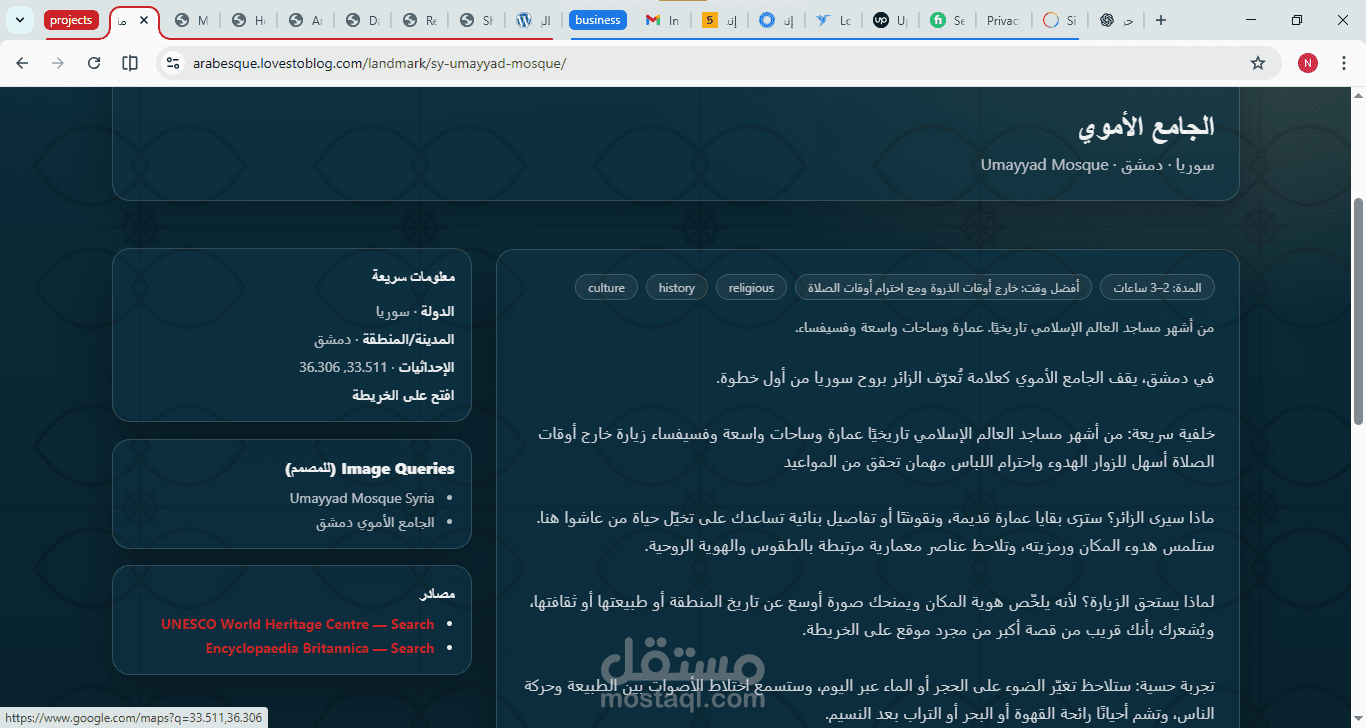The height and width of the screenshot is (728, 1366).
Task: Open the tab search dropdown arrow
Action: coord(19,20)
